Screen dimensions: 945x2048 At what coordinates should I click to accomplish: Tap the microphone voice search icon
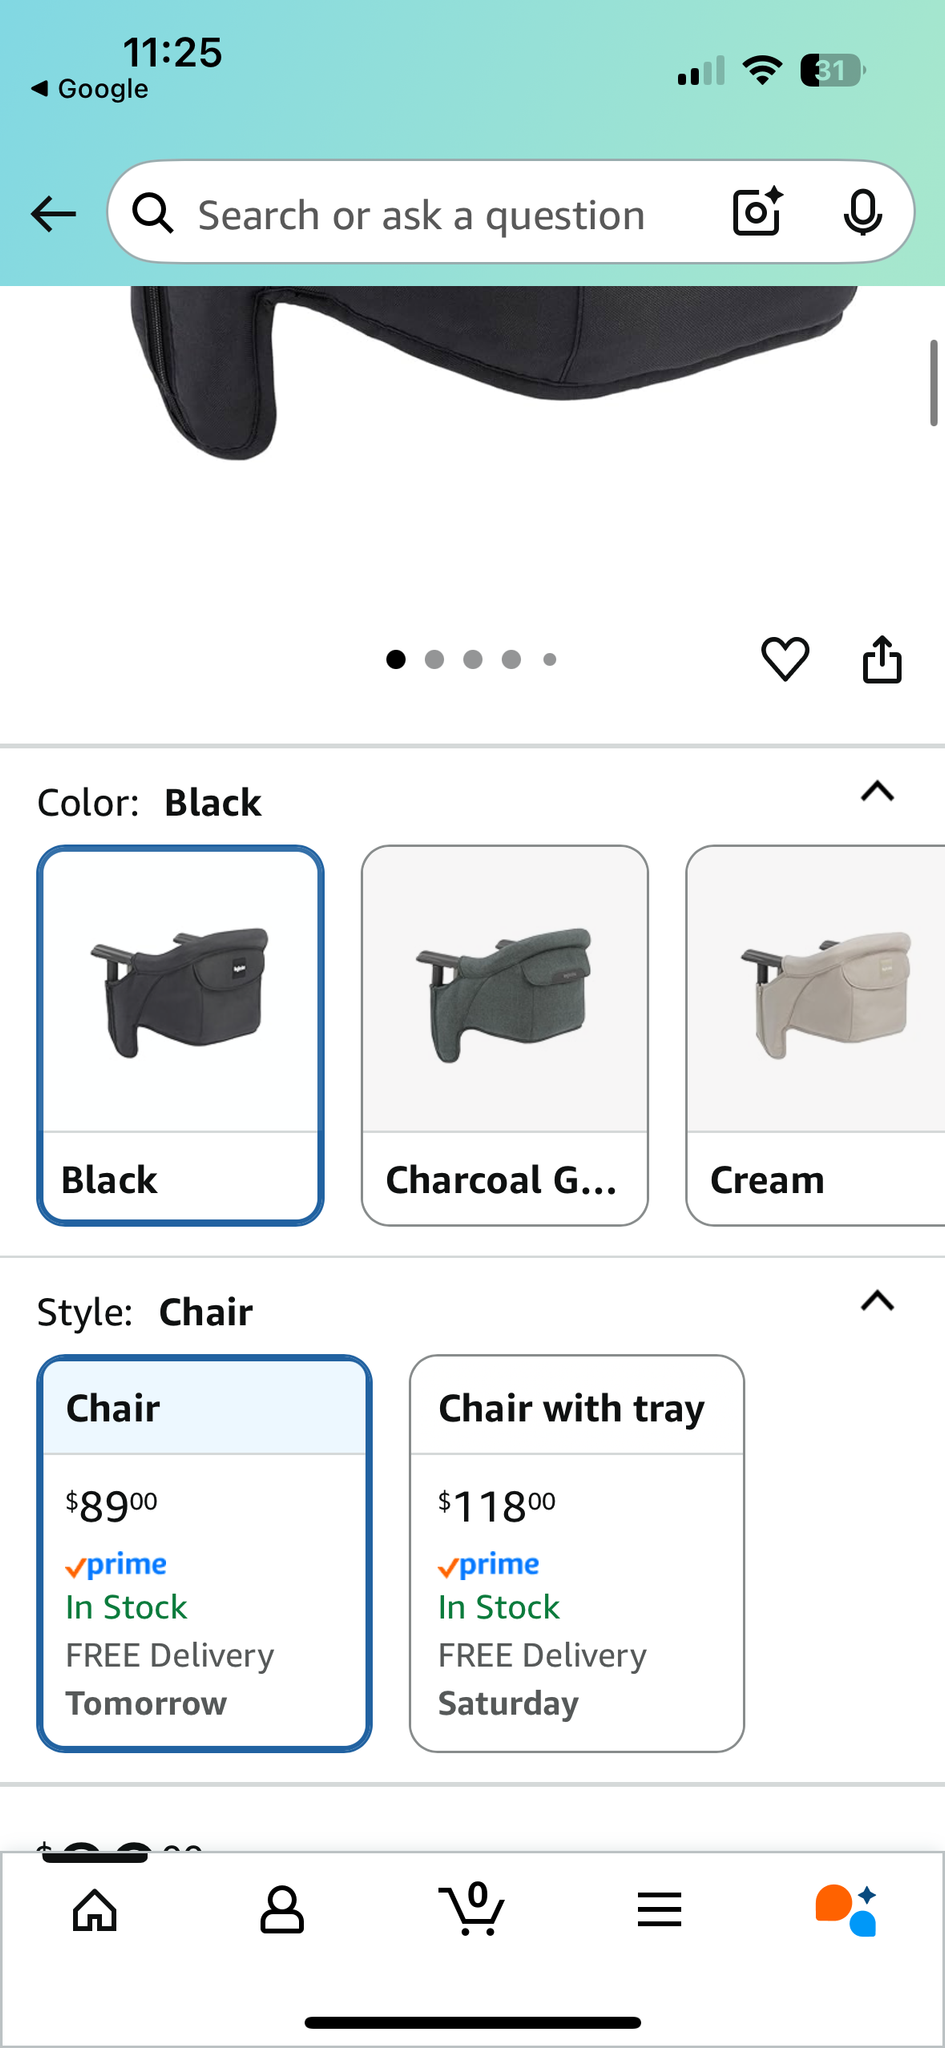point(862,212)
